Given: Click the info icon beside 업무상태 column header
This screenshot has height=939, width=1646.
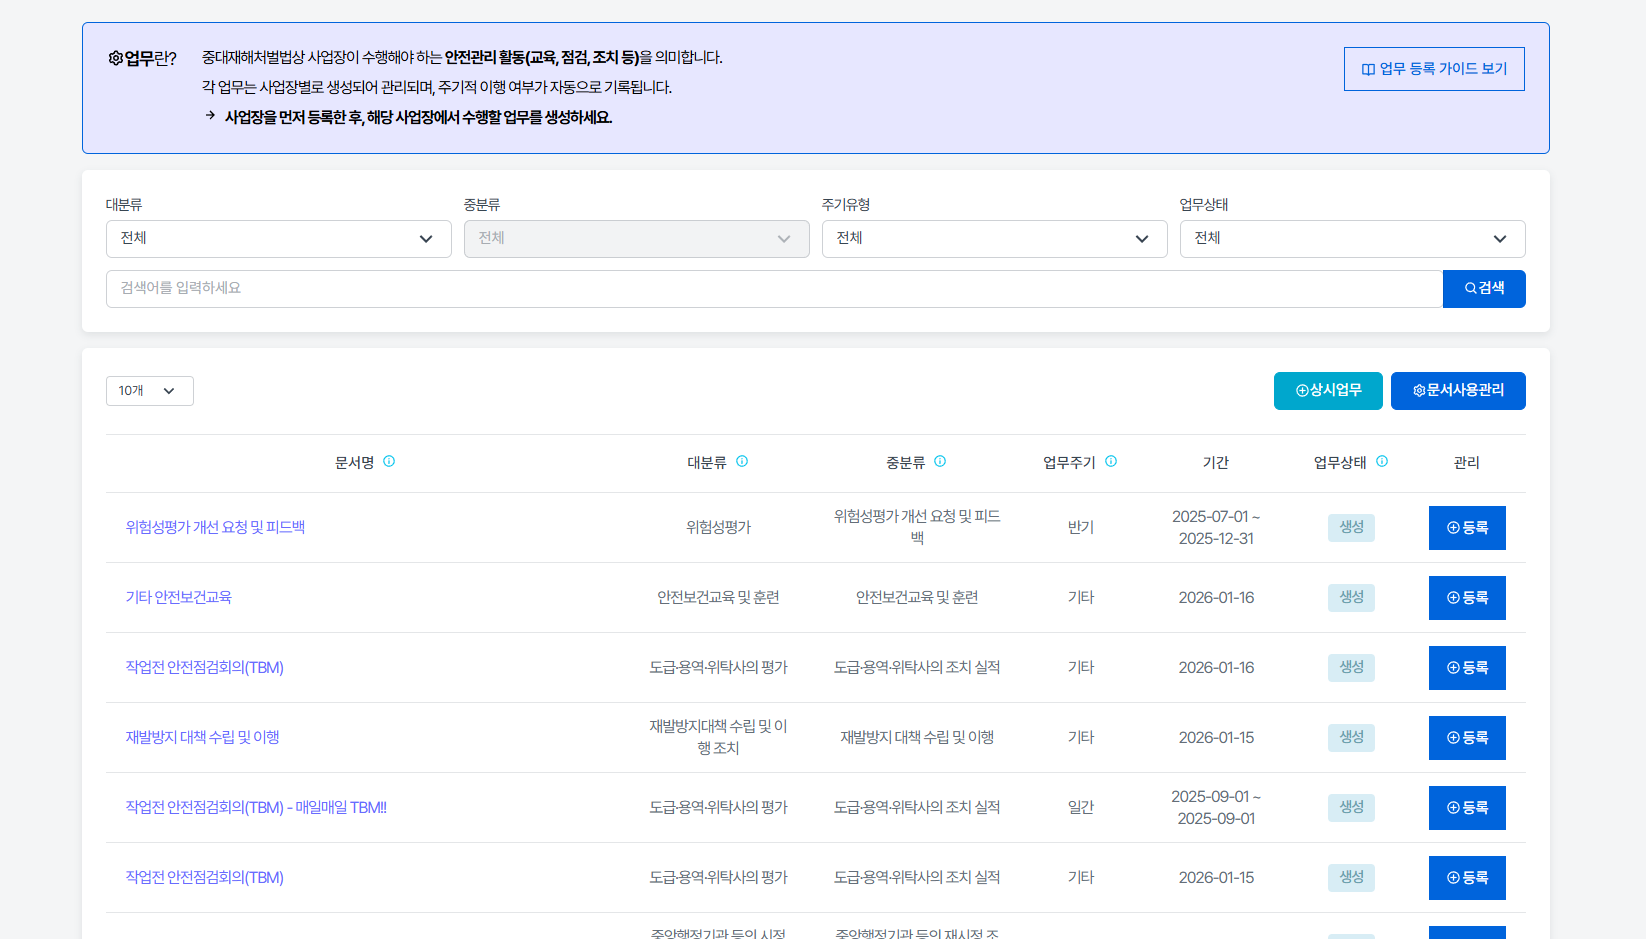Looking at the screenshot, I should (x=1383, y=461).
